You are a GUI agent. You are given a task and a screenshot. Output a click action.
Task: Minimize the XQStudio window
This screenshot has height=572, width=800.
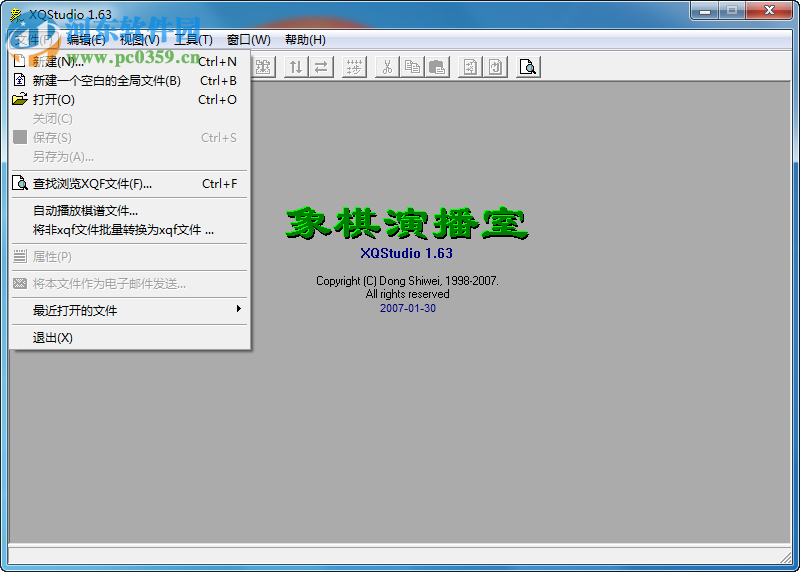pos(705,10)
